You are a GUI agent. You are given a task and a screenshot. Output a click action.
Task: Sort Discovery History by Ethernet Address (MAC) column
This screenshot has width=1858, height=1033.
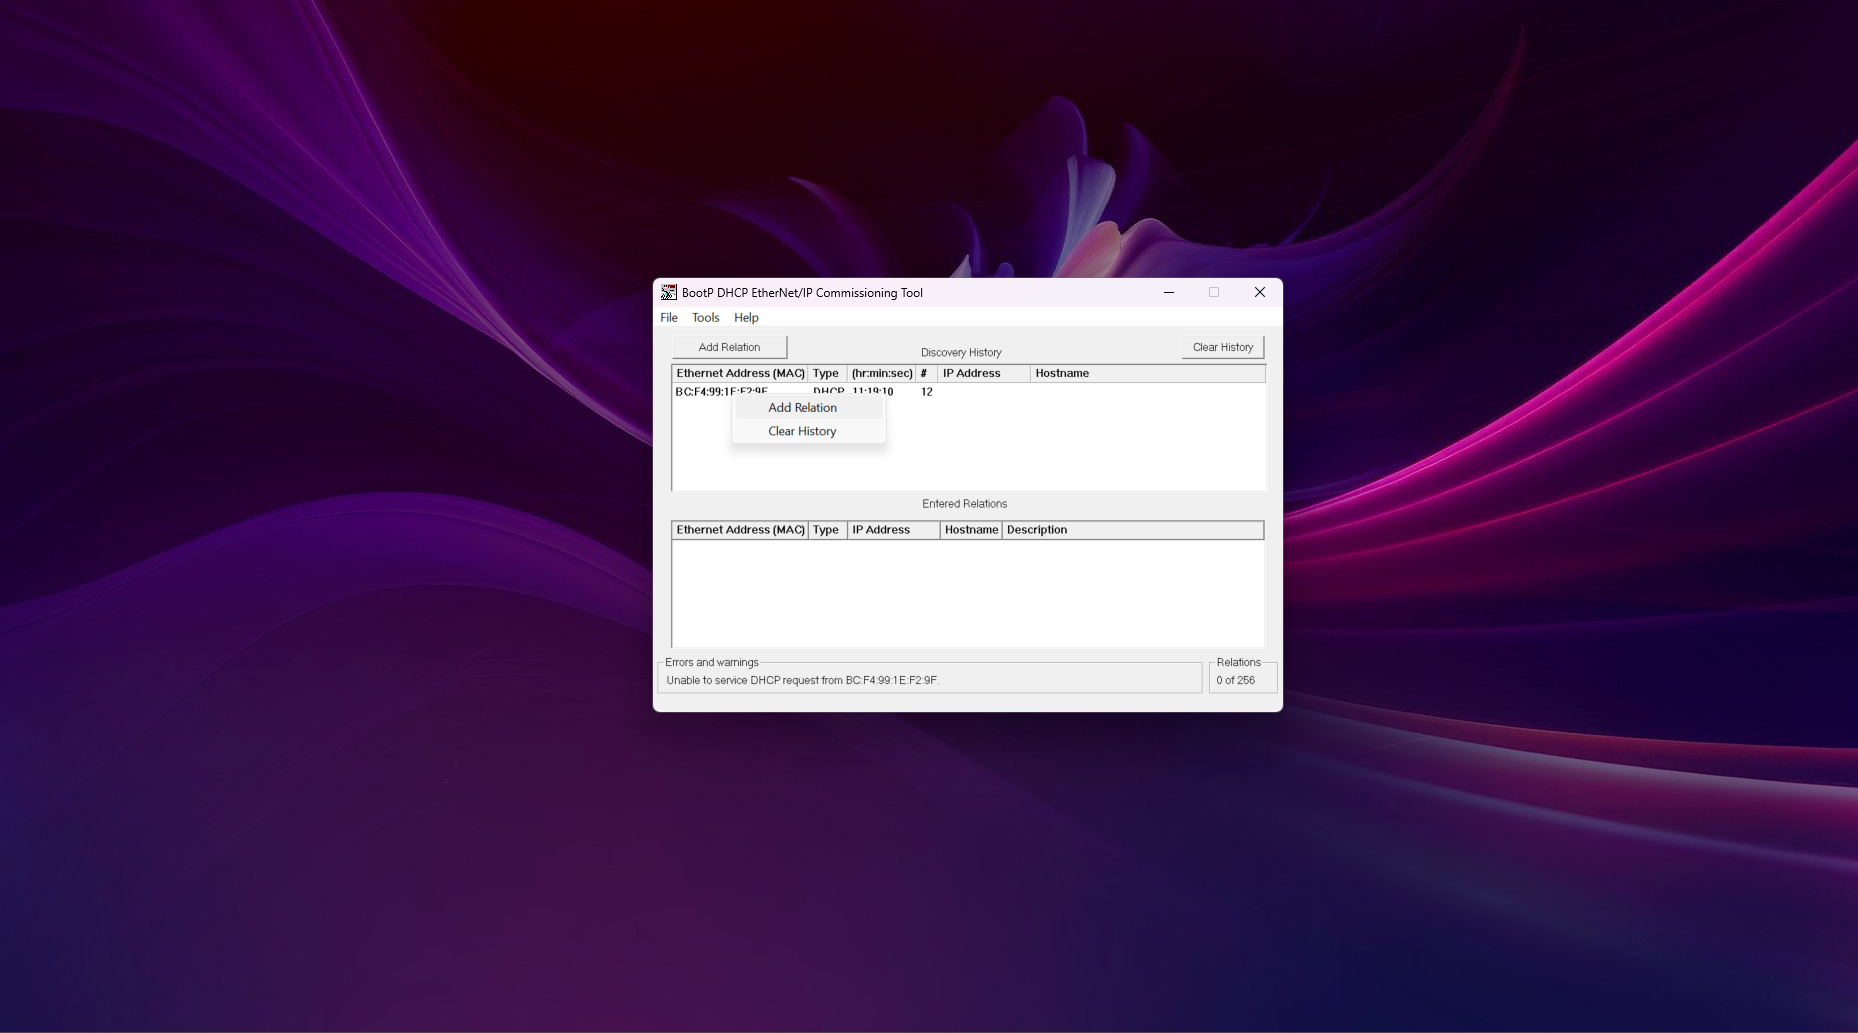[x=740, y=373]
